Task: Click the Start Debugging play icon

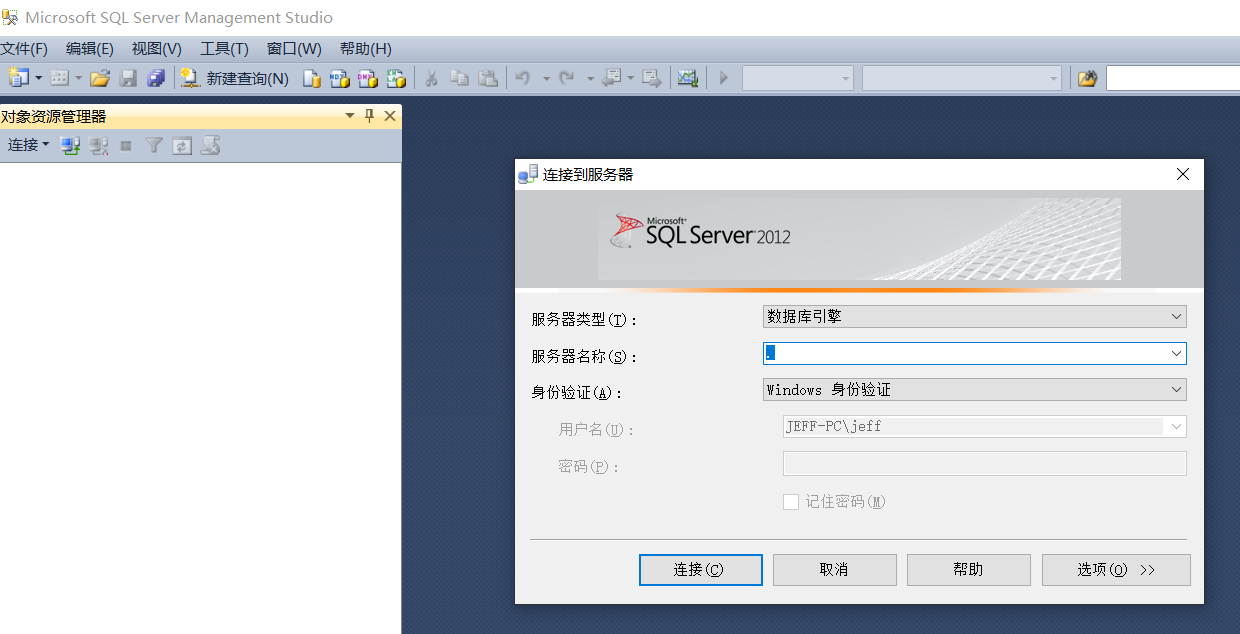Action: (x=724, y=78)
